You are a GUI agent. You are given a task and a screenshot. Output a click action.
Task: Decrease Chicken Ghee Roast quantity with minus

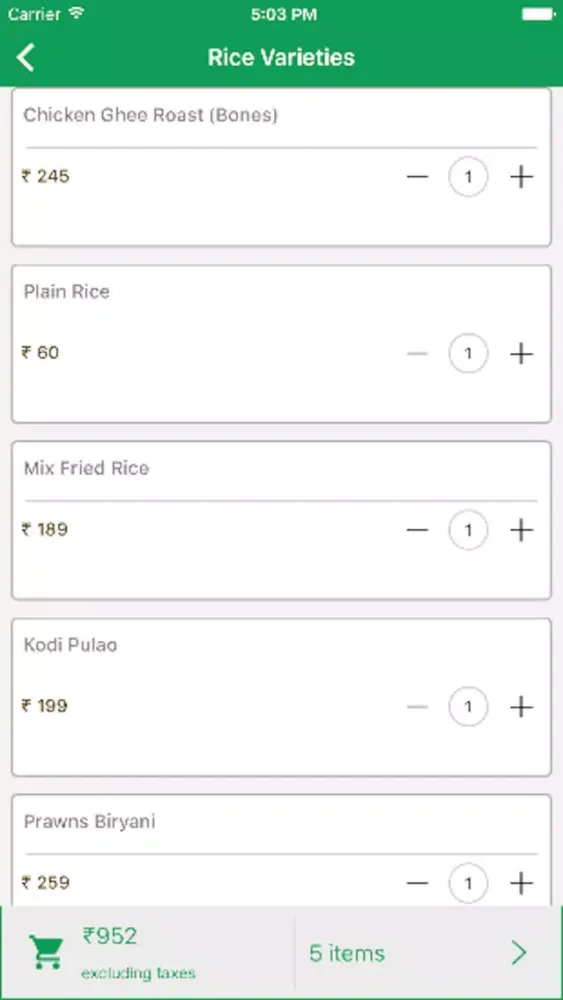point(417,177)
